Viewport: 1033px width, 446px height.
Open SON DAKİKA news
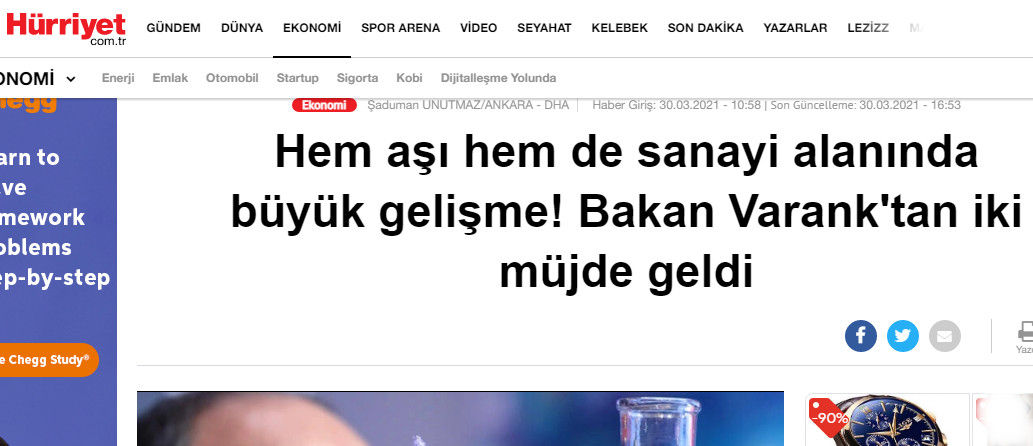coord(706,28)
